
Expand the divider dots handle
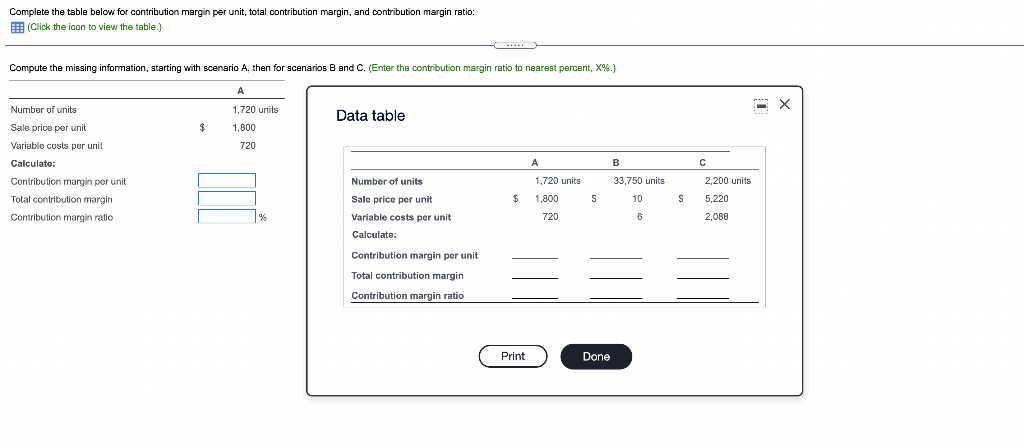pyautogui.click(x=515, y=45)
